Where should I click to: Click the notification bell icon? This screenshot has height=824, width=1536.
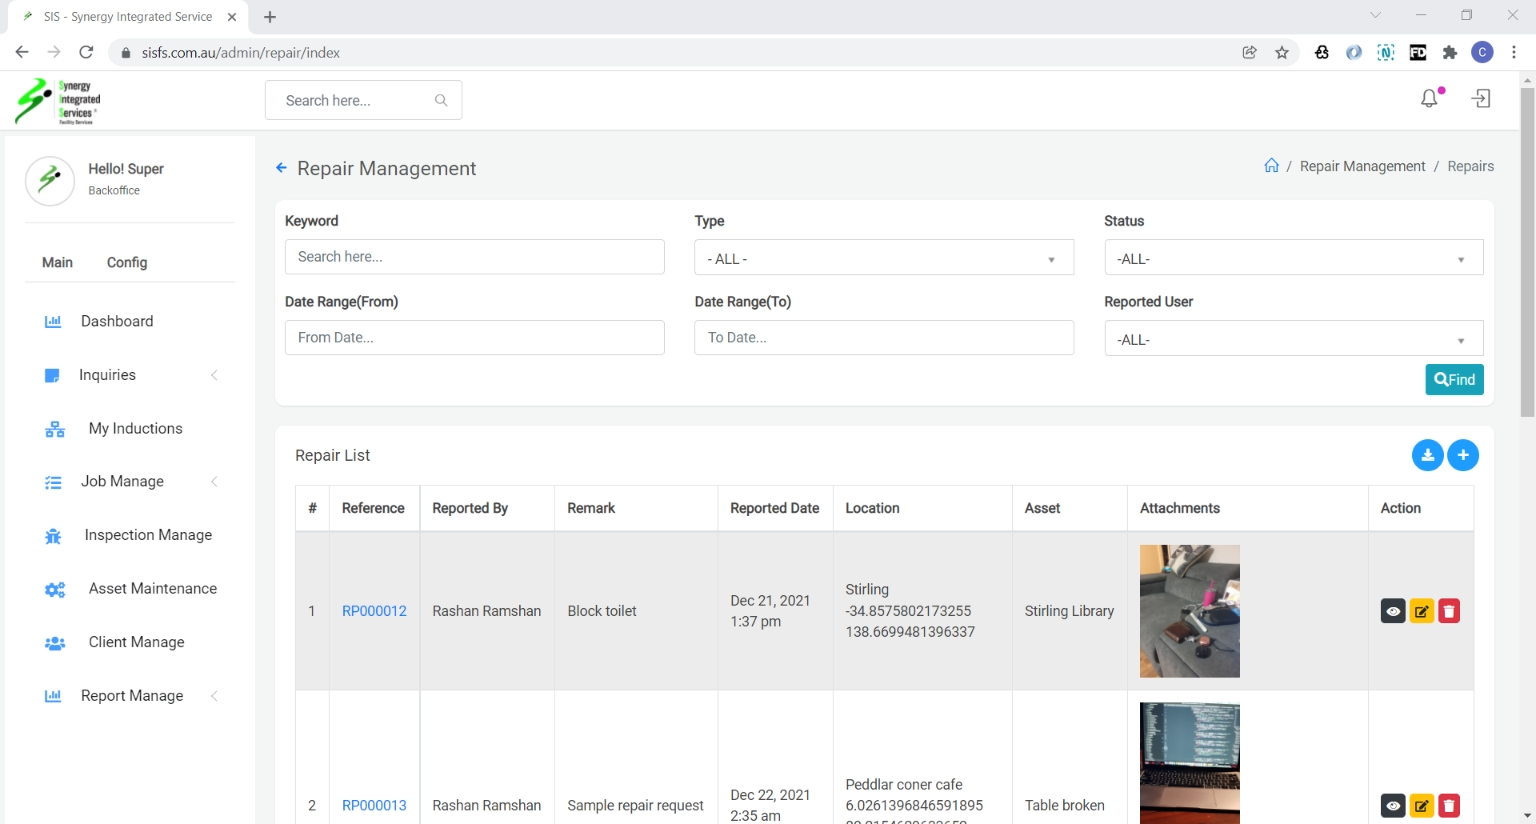tap(1430, 98)
